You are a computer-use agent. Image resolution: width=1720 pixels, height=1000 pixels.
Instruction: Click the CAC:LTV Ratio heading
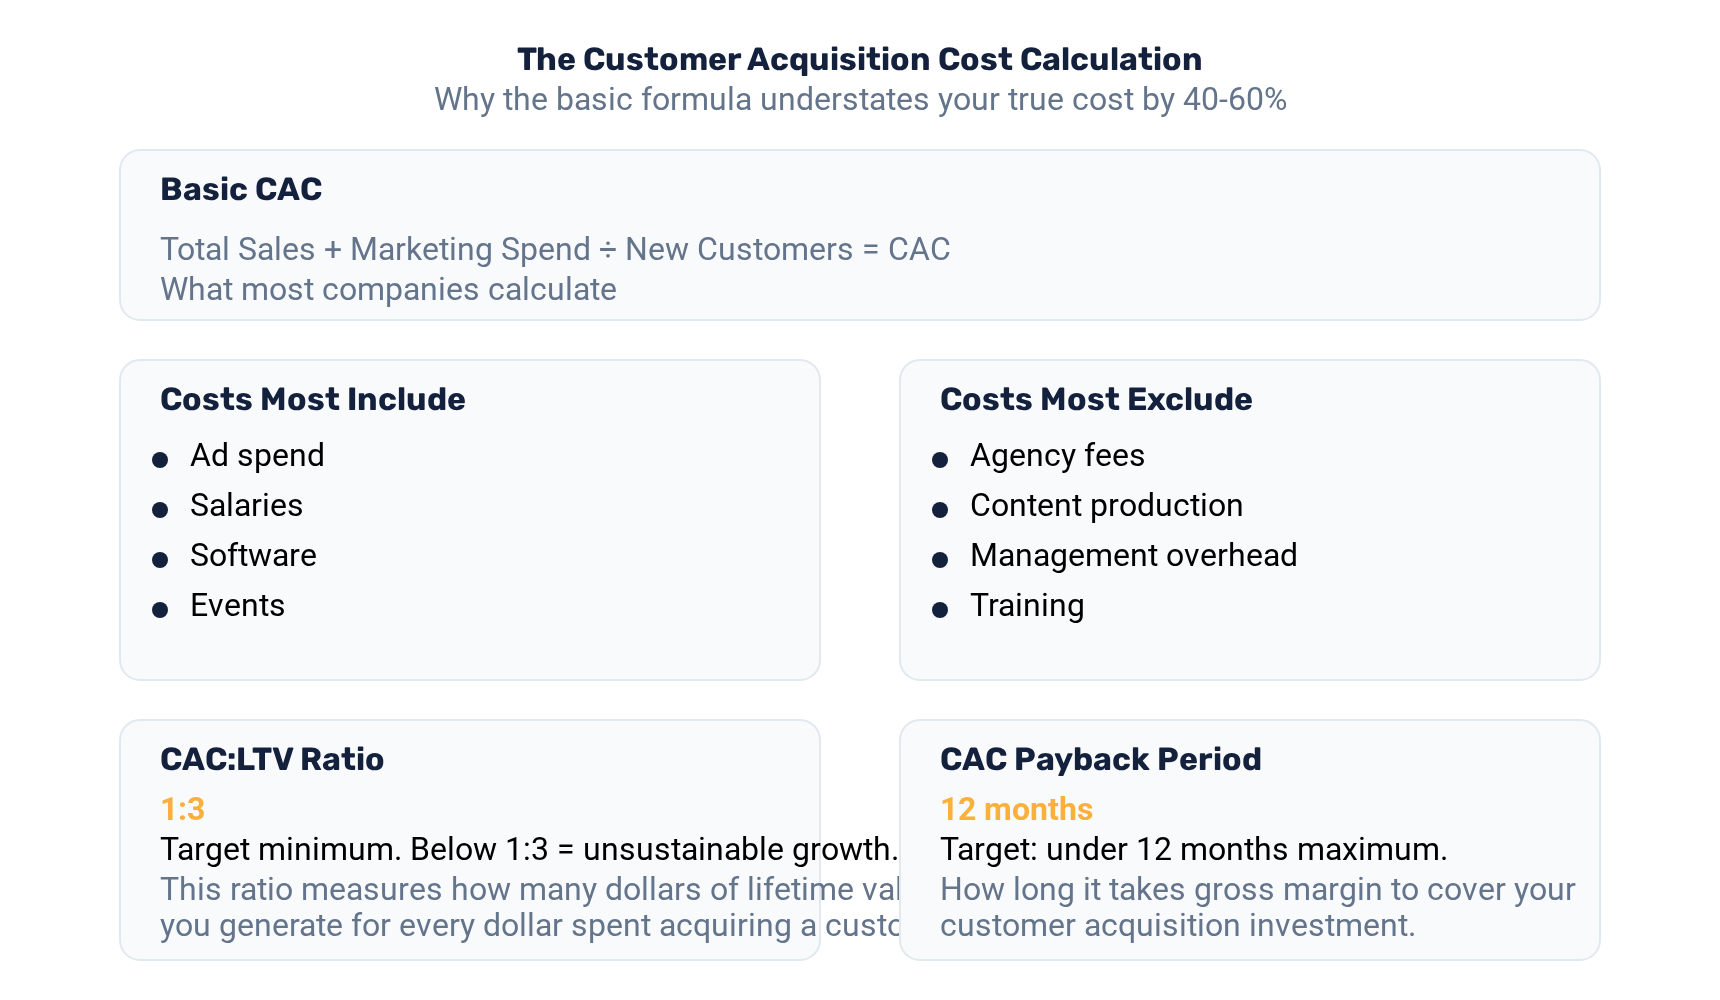[272, 760]
